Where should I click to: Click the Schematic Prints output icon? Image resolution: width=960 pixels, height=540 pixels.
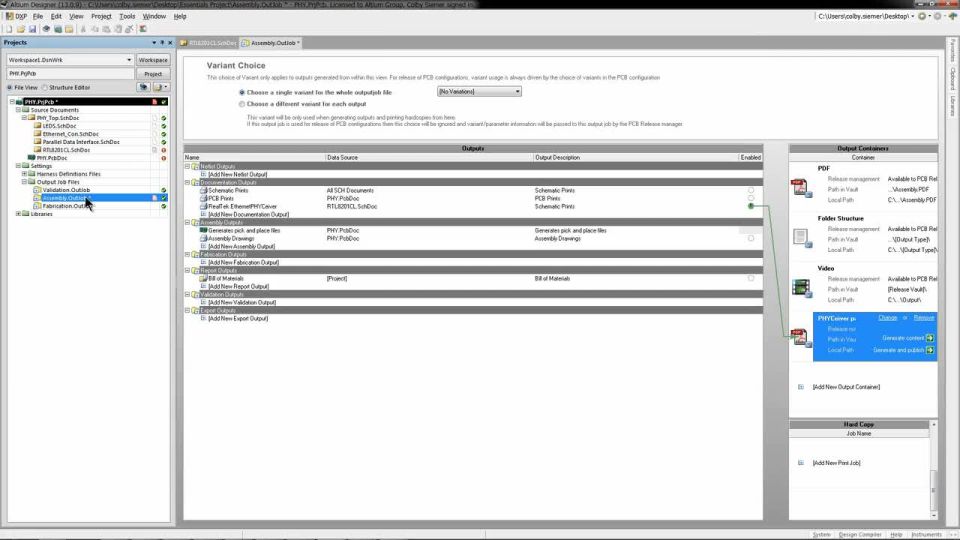pyautogui.click(x=204, y=190)
